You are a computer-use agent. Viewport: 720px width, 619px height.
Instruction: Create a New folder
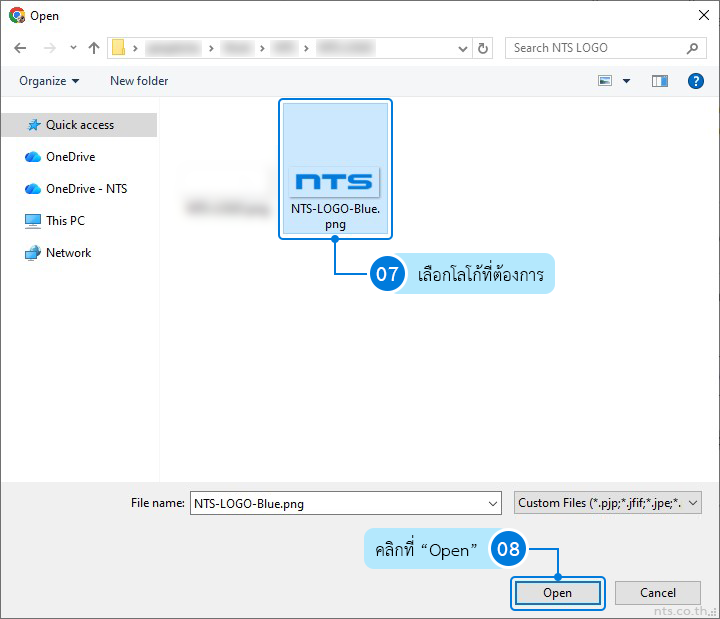139,81
